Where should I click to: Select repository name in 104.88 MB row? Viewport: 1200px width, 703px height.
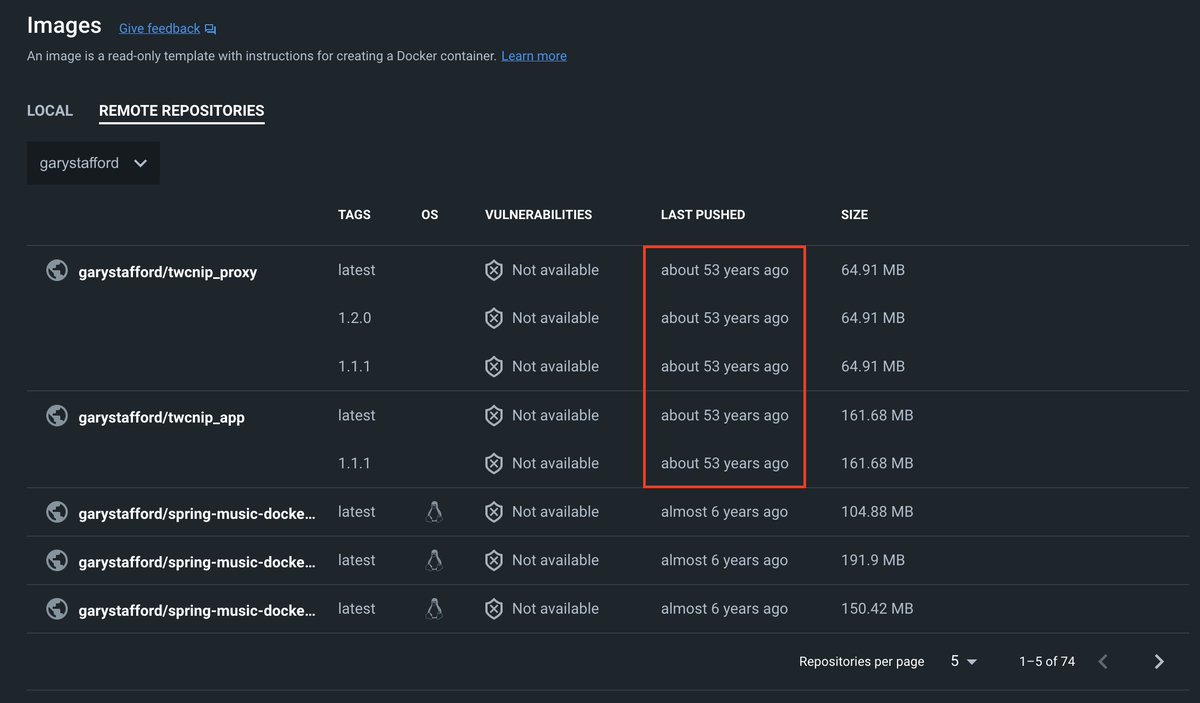[197, 514]
